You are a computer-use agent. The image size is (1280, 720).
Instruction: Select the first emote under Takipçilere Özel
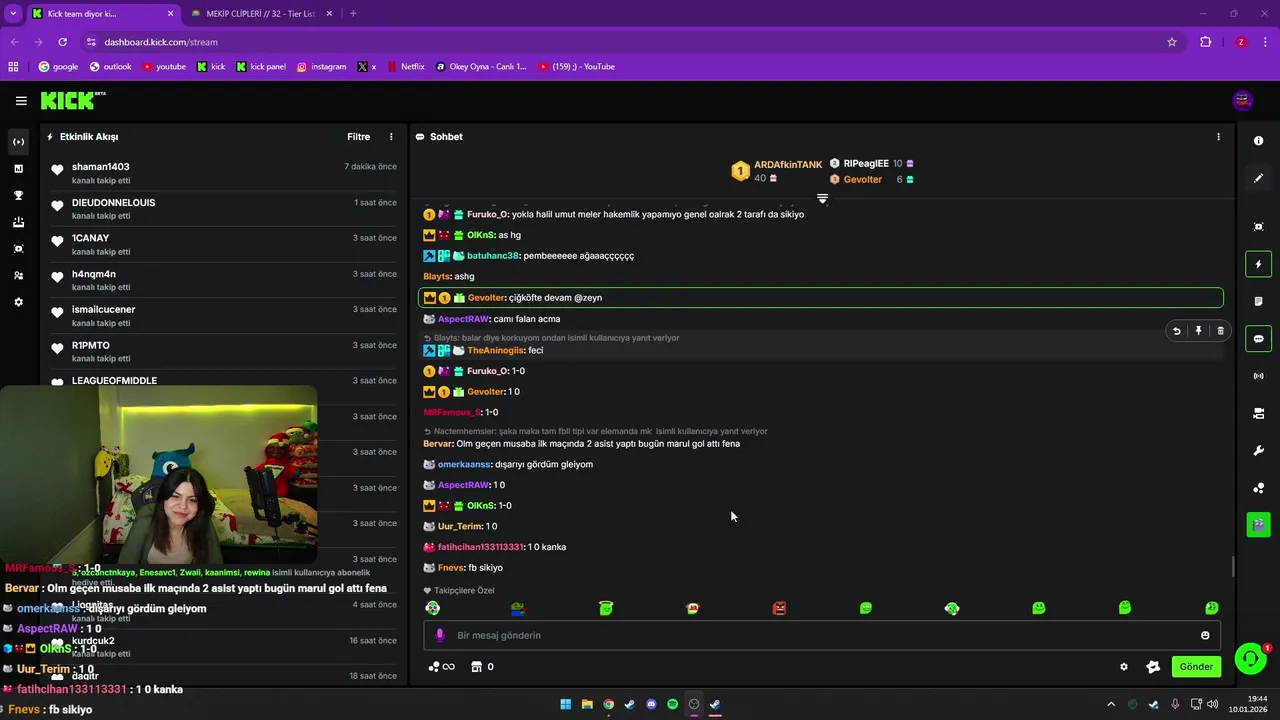coord(432,608)
